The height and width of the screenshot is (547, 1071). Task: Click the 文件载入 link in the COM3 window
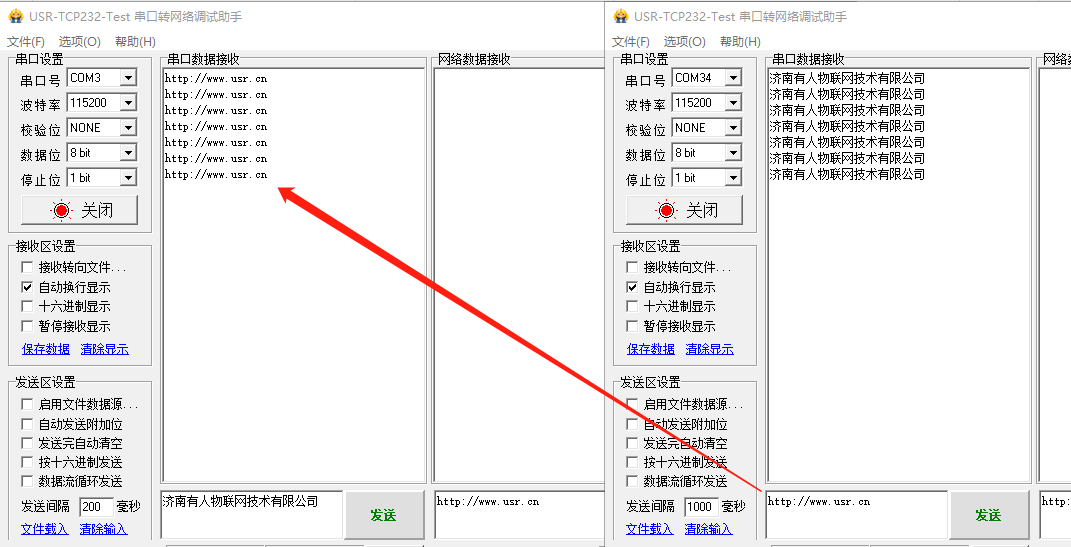(x=45, y=529)
